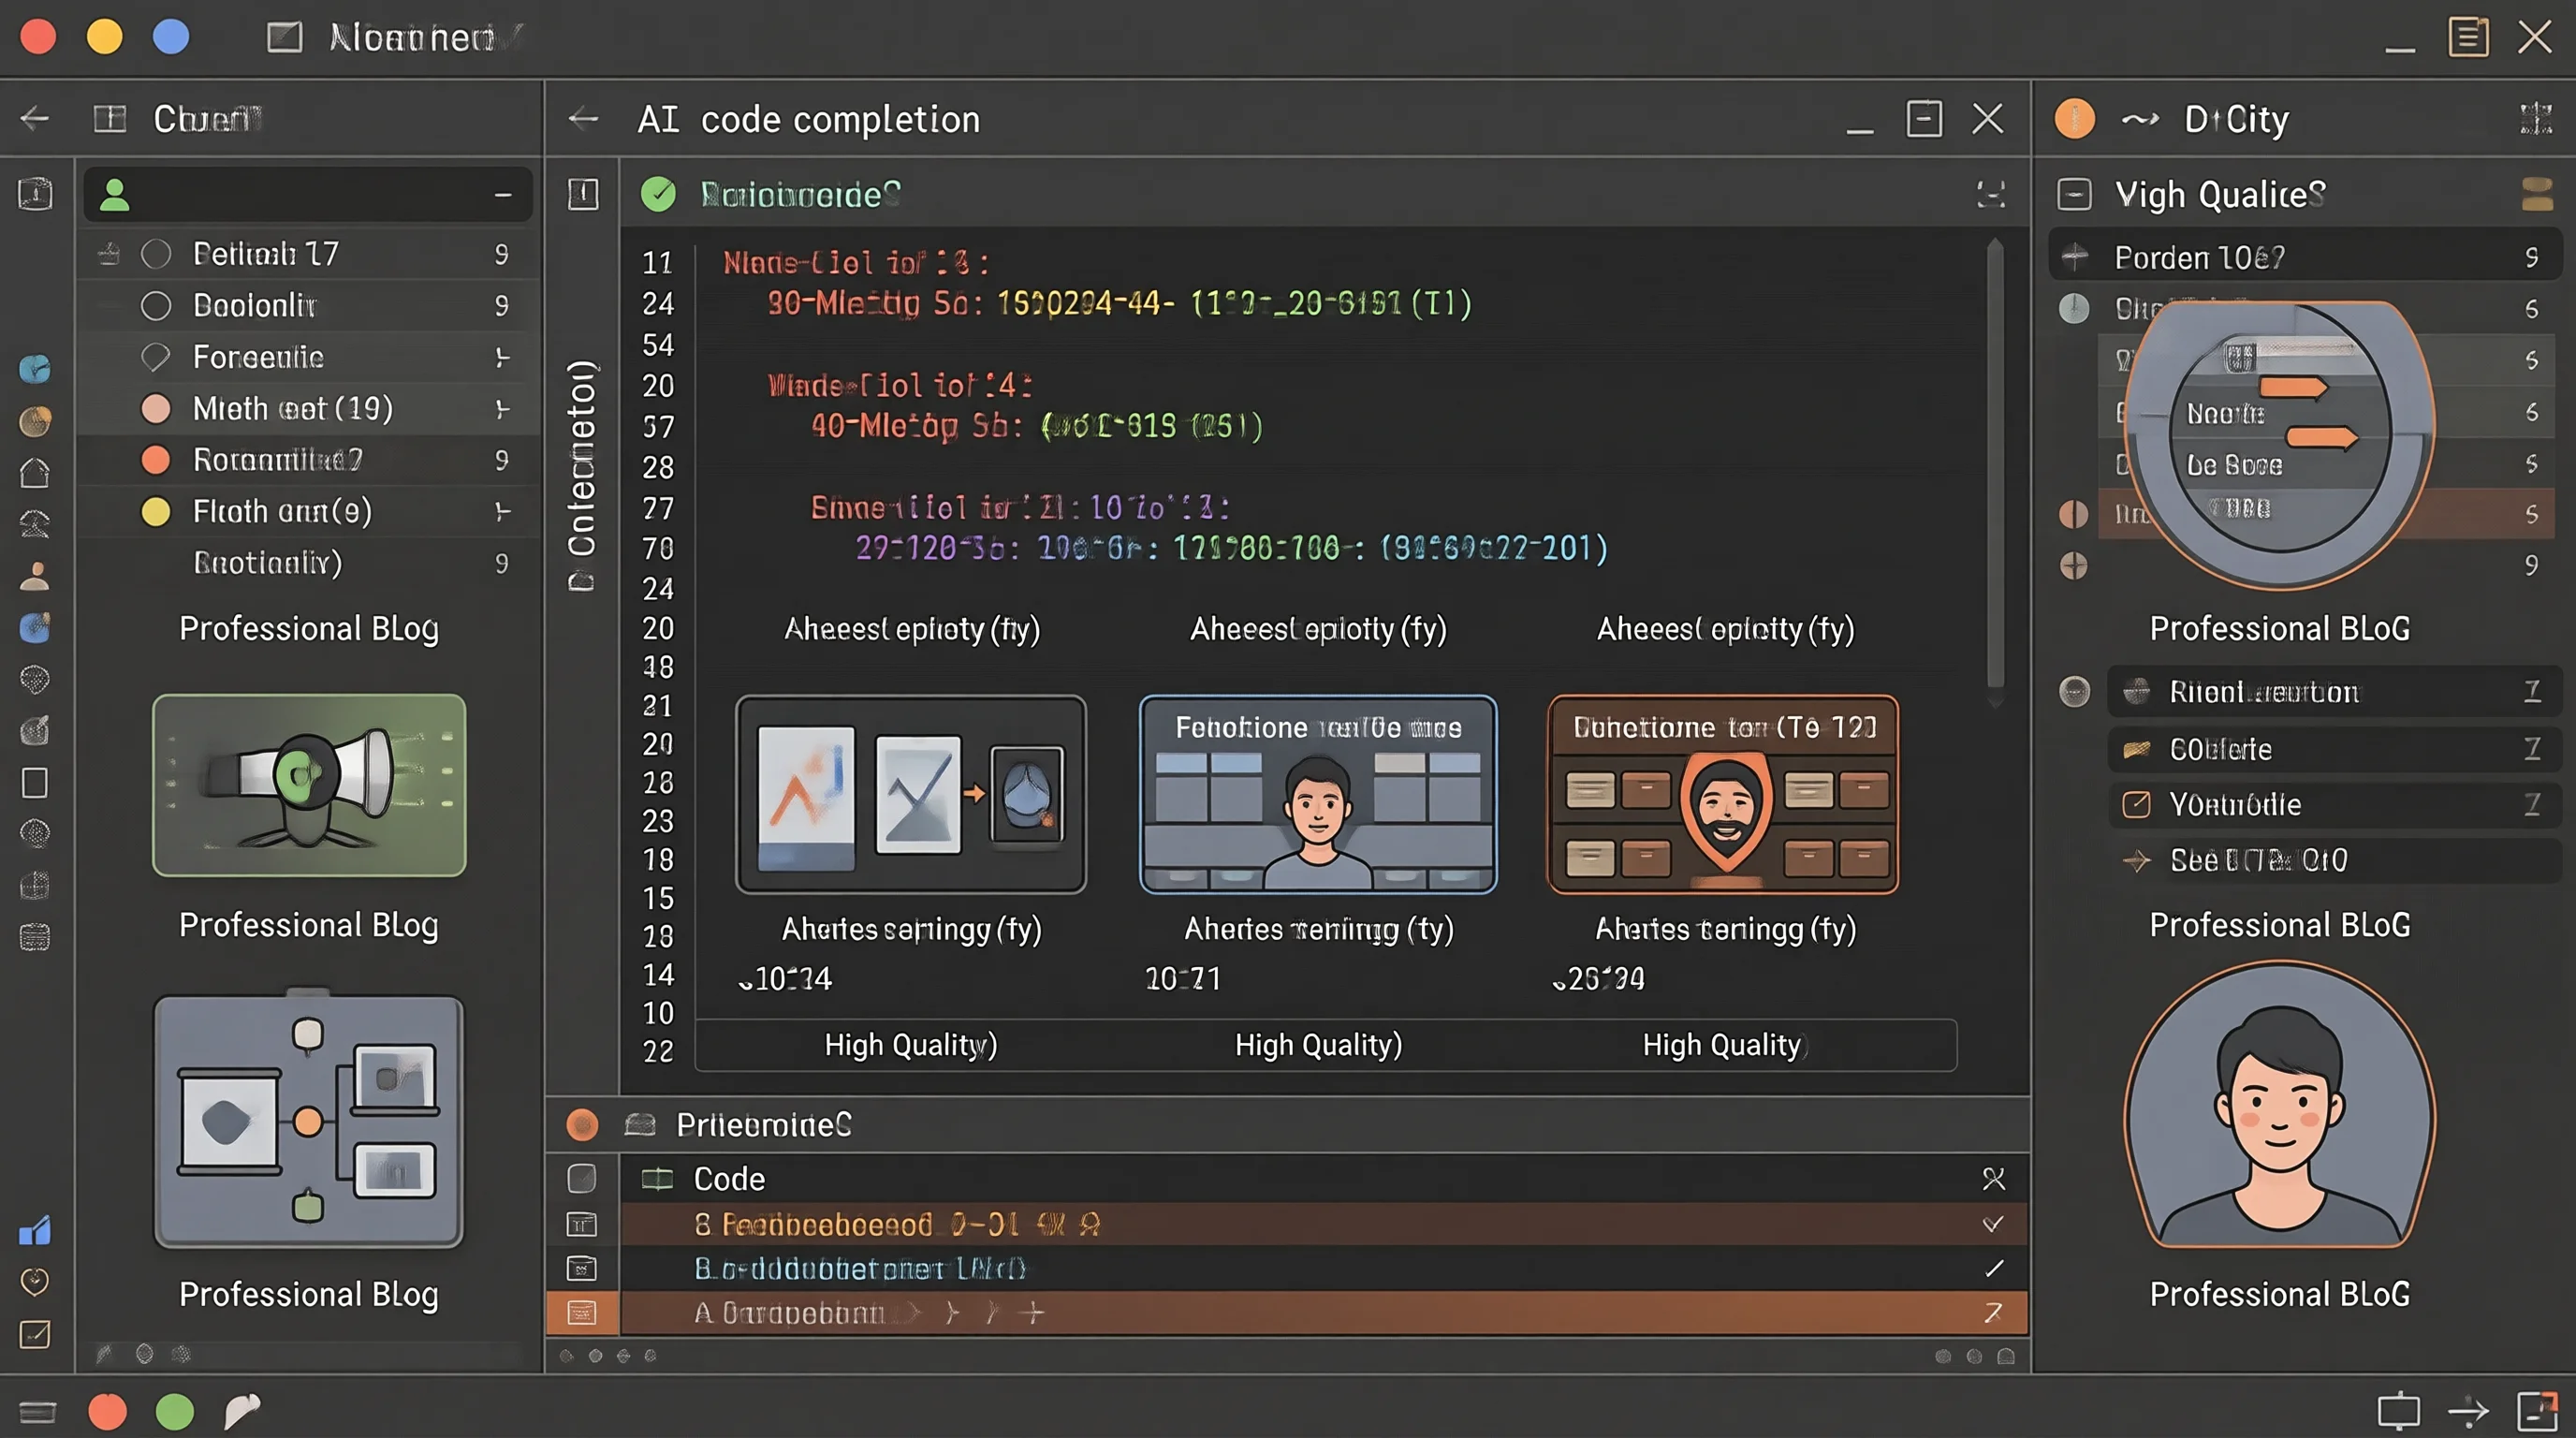2576x1438 pixels.
Task: Open the megaphone Professional Blog thumbnail
Action: point(309,785)
